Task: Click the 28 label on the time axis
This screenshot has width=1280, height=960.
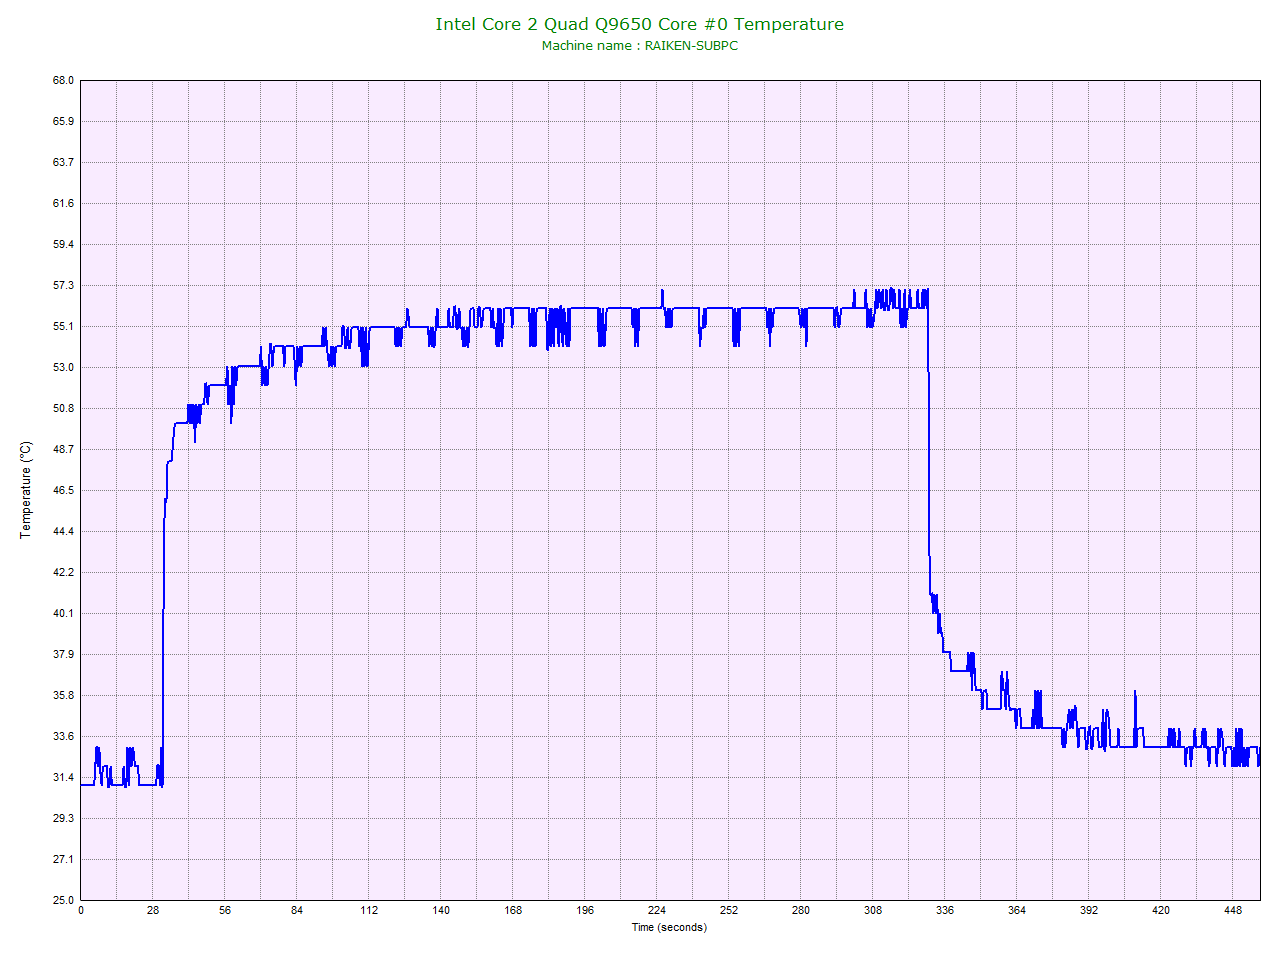Action: tap(153, 910)
